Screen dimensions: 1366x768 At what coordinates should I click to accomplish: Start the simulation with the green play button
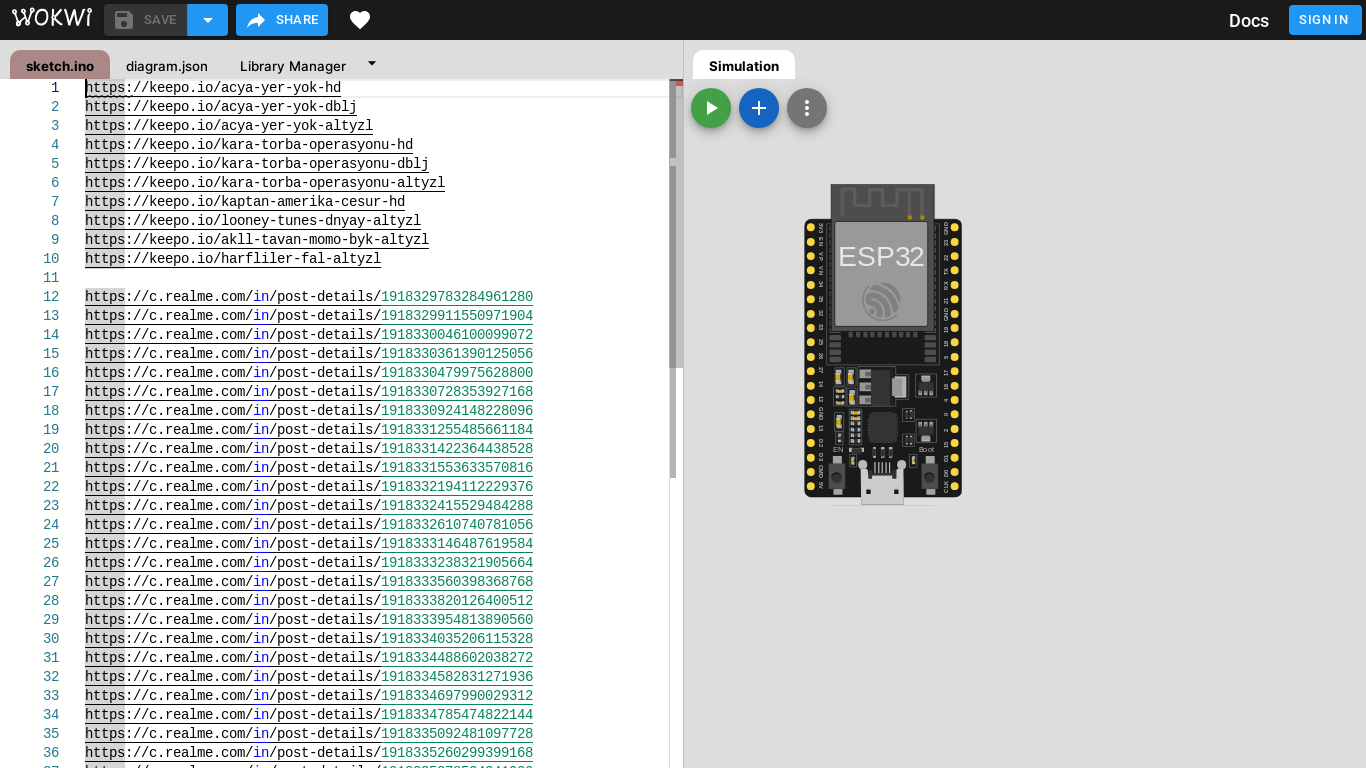pyautogui.click(x=711, y=108)
